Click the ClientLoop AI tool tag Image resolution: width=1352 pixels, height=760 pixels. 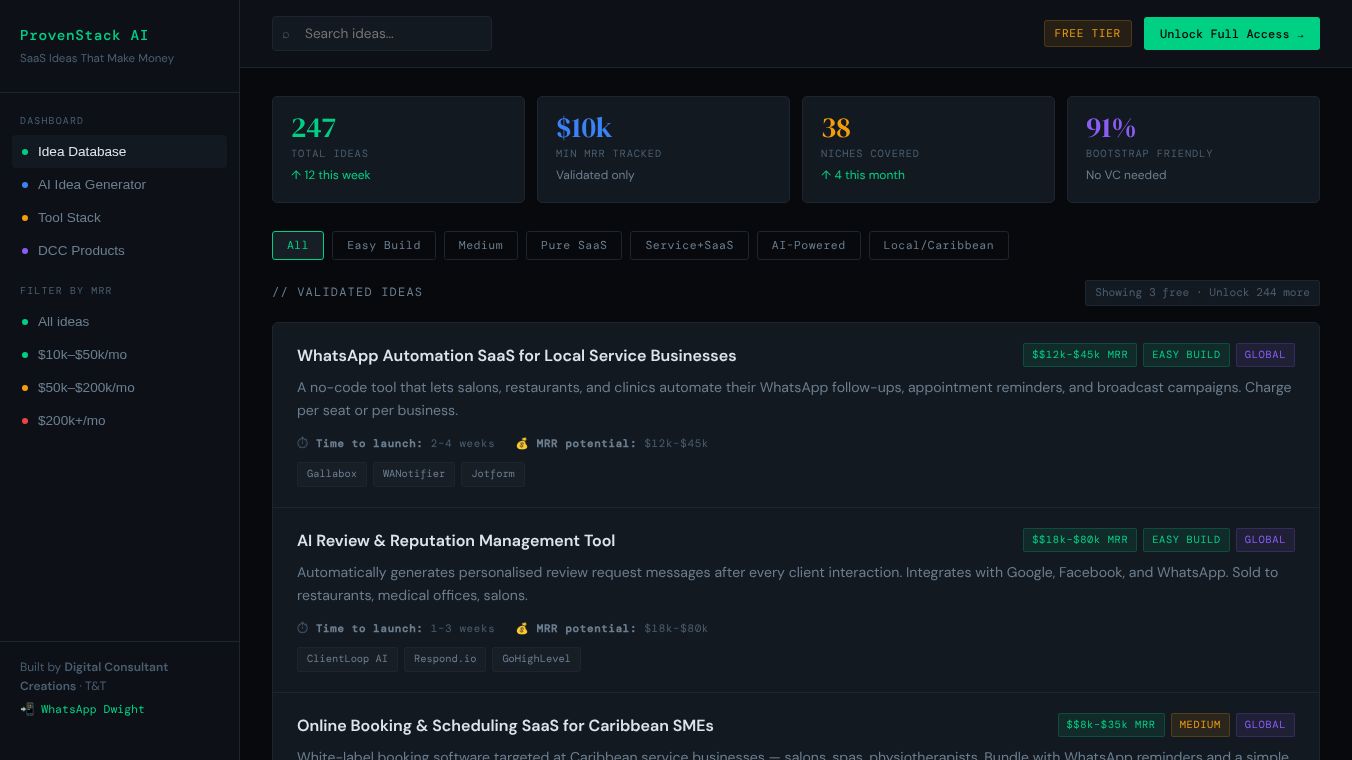(347, 659)
